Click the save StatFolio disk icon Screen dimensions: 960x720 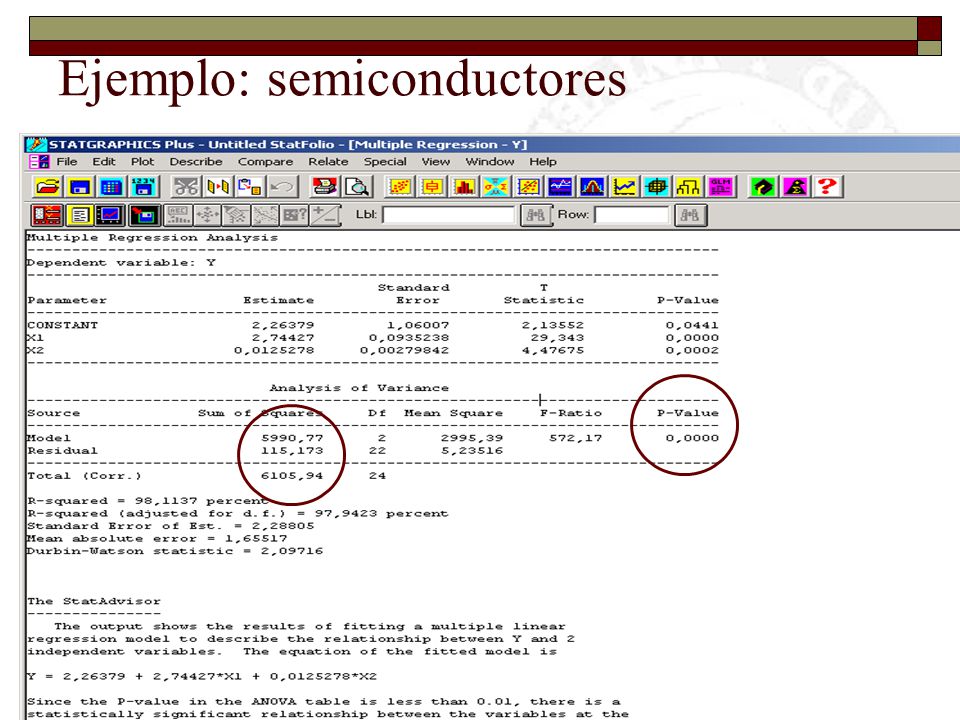[79, 186]
